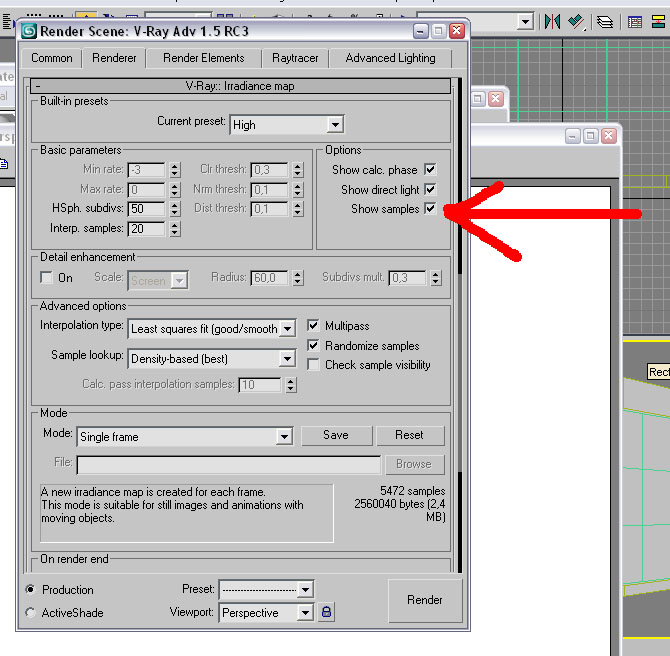Screen dimensions: 670x656
Task: Increase HSph. subdivs with up arrow
Action: coord(174,205)
